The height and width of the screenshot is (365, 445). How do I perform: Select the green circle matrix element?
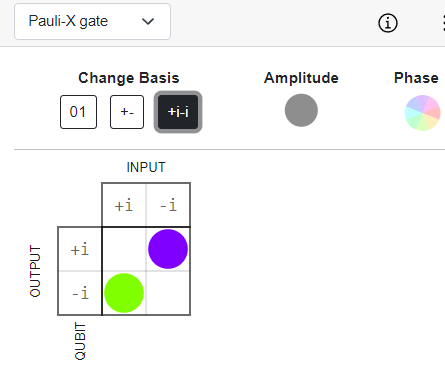124,293
